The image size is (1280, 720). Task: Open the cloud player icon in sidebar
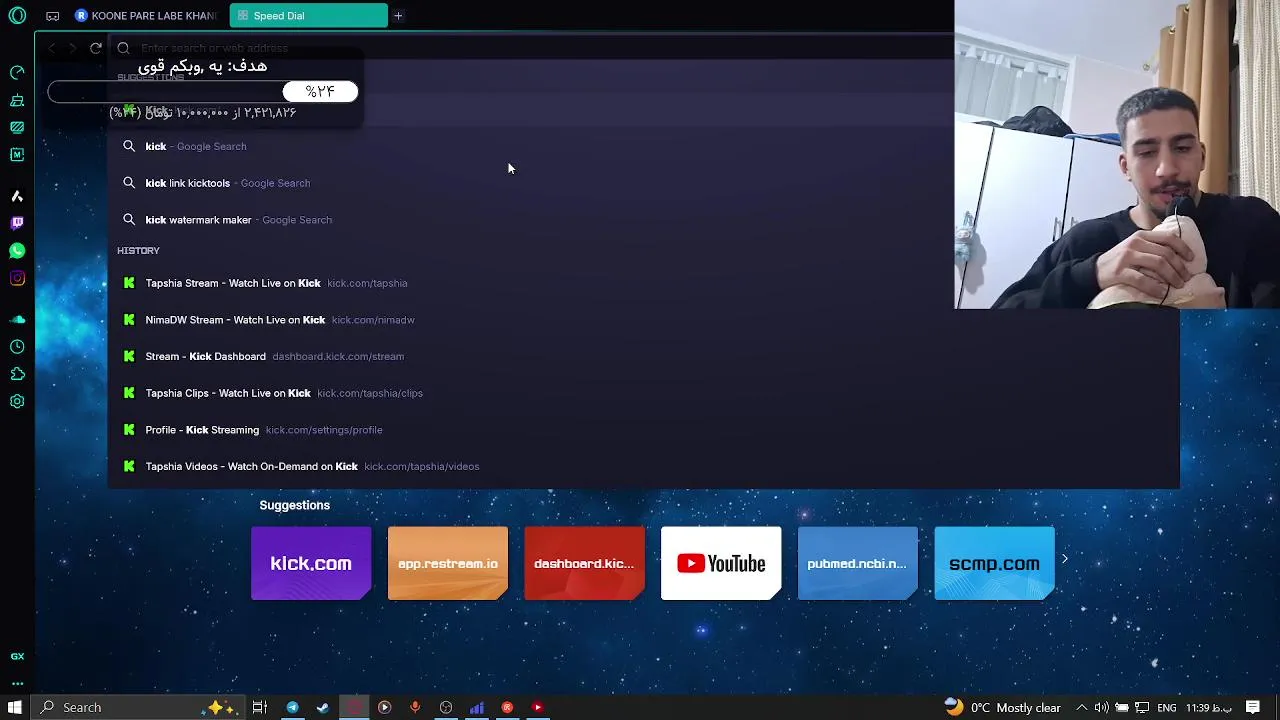(x=17, y=319)
